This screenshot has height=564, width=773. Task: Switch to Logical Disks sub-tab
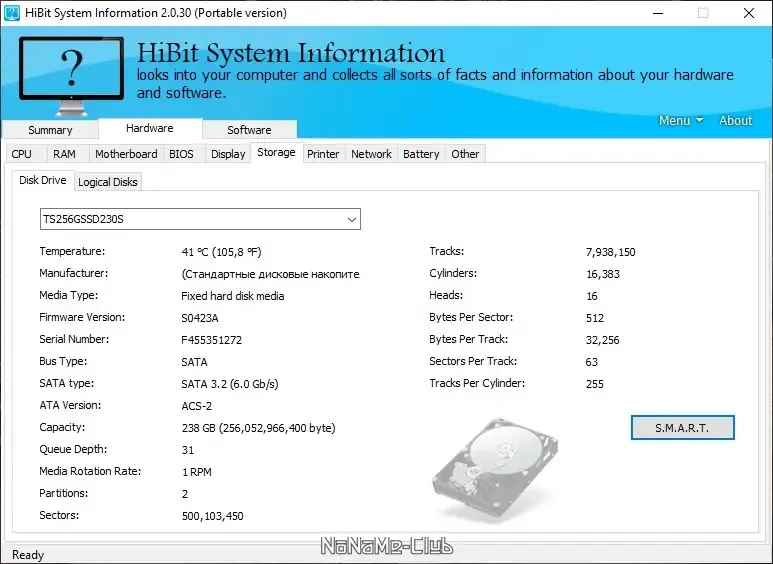108,182
